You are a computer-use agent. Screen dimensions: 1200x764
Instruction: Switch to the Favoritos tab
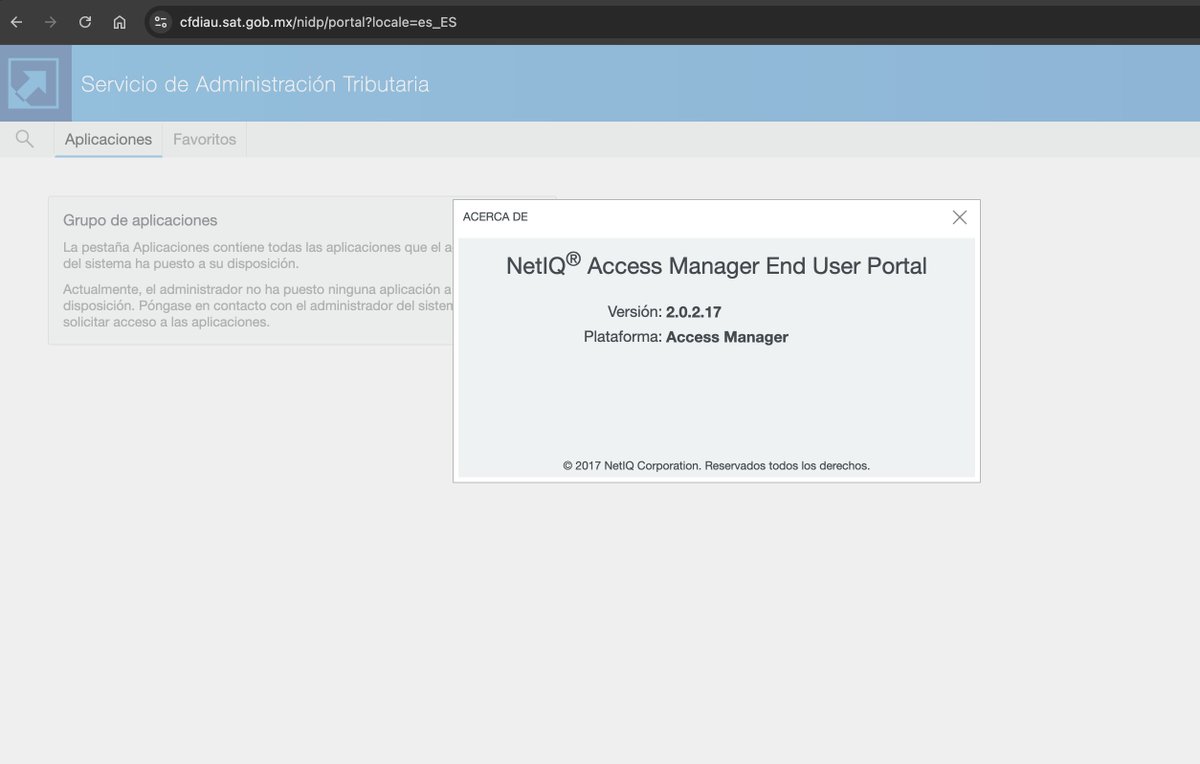coord(204,139)
